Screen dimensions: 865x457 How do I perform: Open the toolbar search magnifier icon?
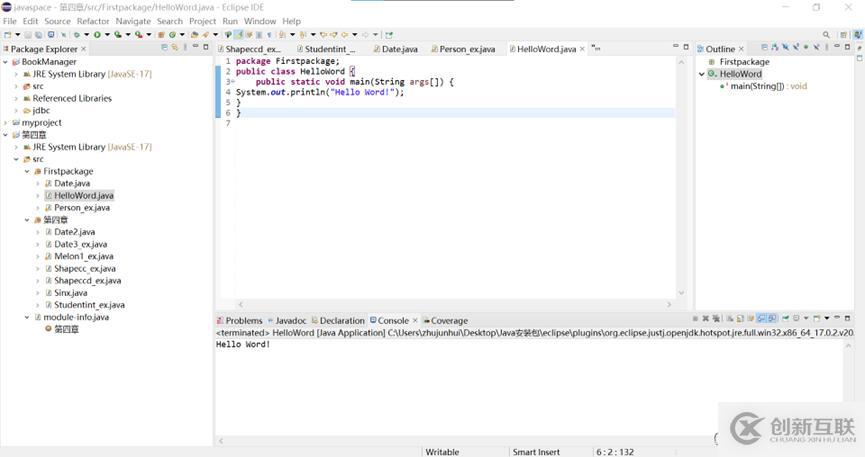click(x=827, y=35)
